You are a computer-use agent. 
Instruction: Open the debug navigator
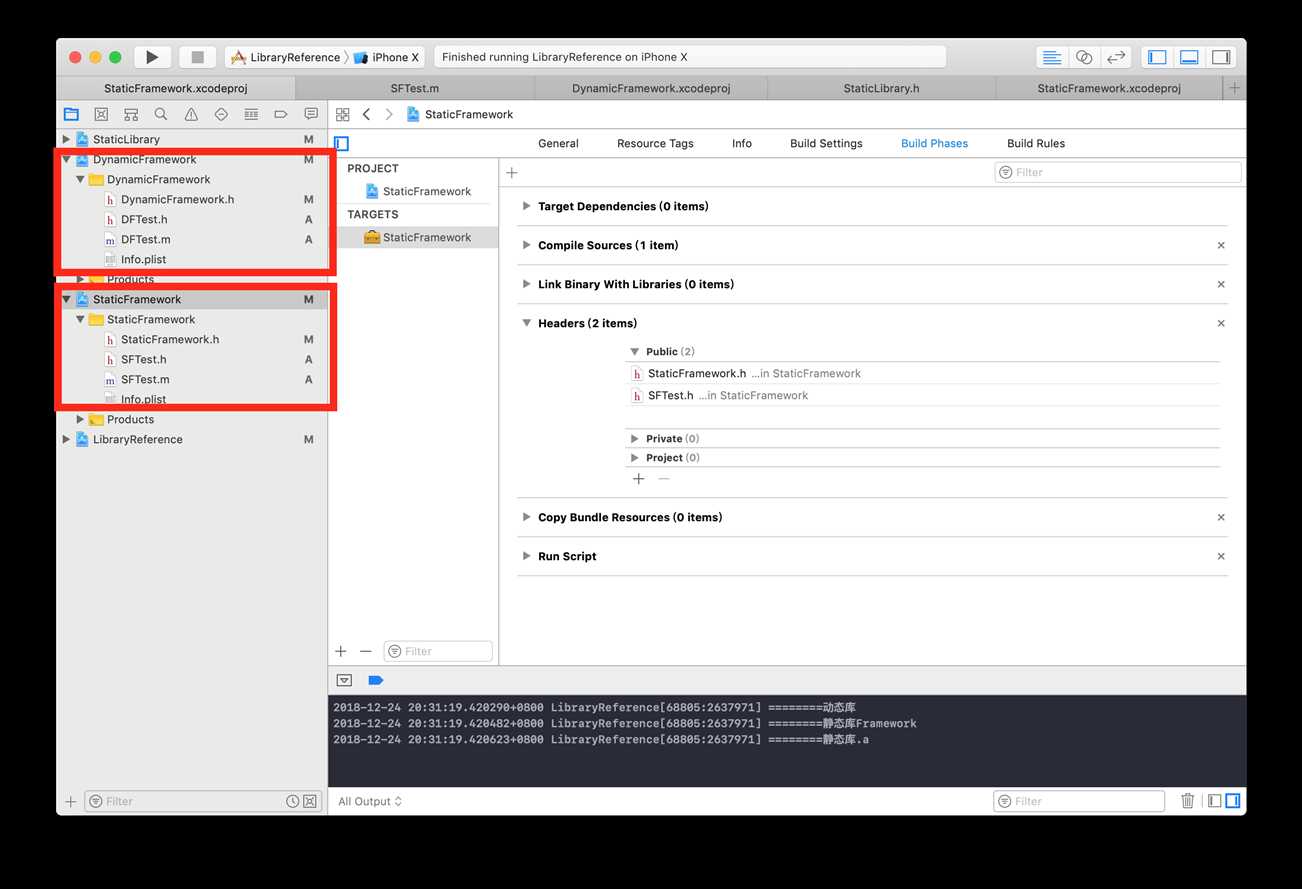click(251, 114)
